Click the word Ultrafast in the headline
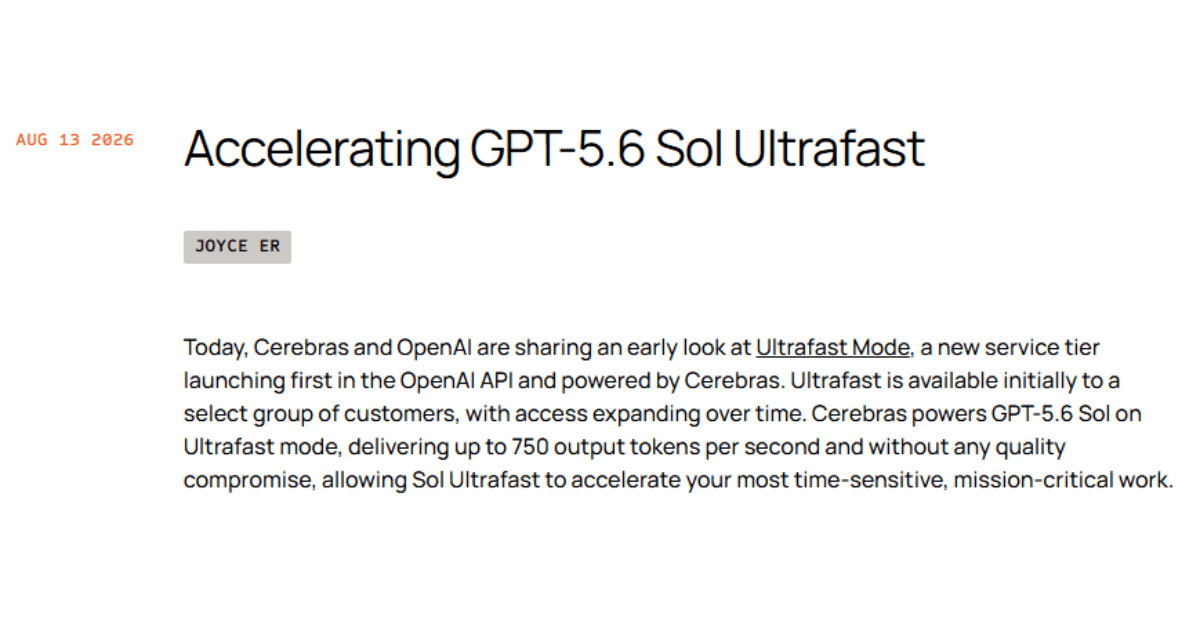This screenshot has height=630, width=1200. pyautogui.click(x=829, y=148)
